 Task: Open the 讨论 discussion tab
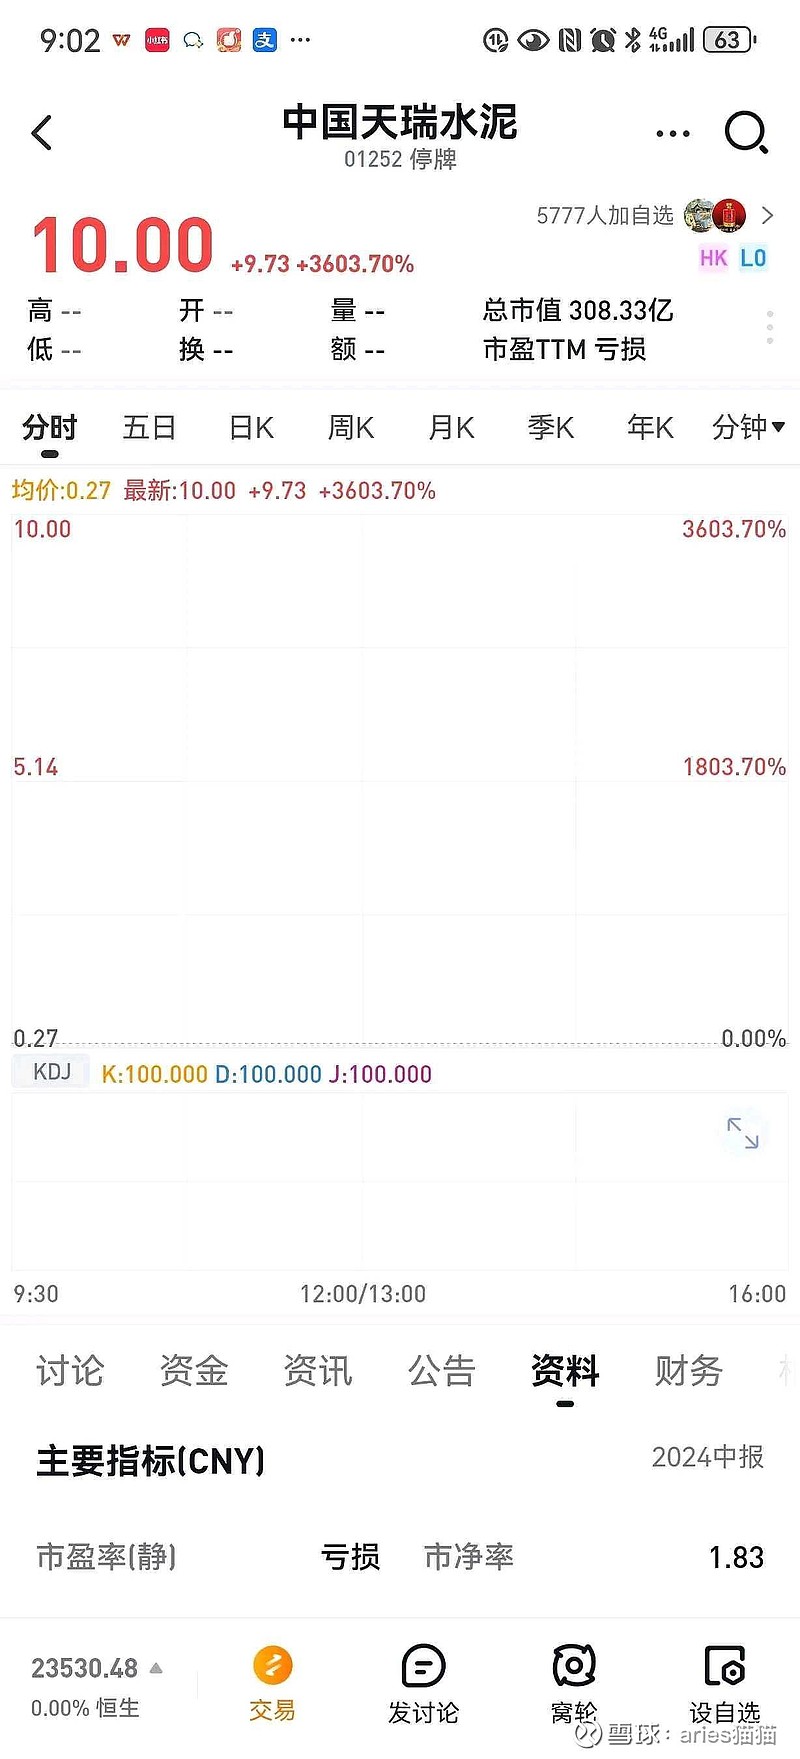(x=70, y=1371)
